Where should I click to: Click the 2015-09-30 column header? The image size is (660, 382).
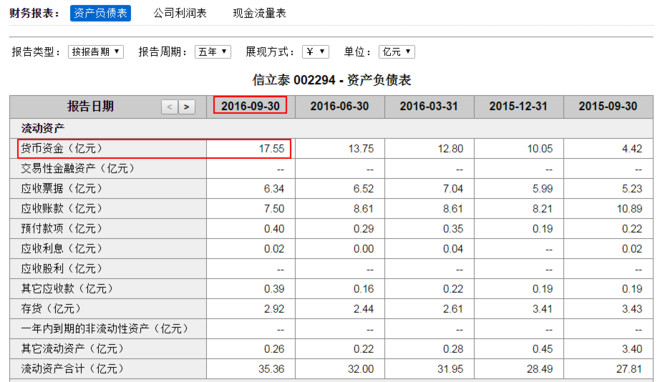608,106
